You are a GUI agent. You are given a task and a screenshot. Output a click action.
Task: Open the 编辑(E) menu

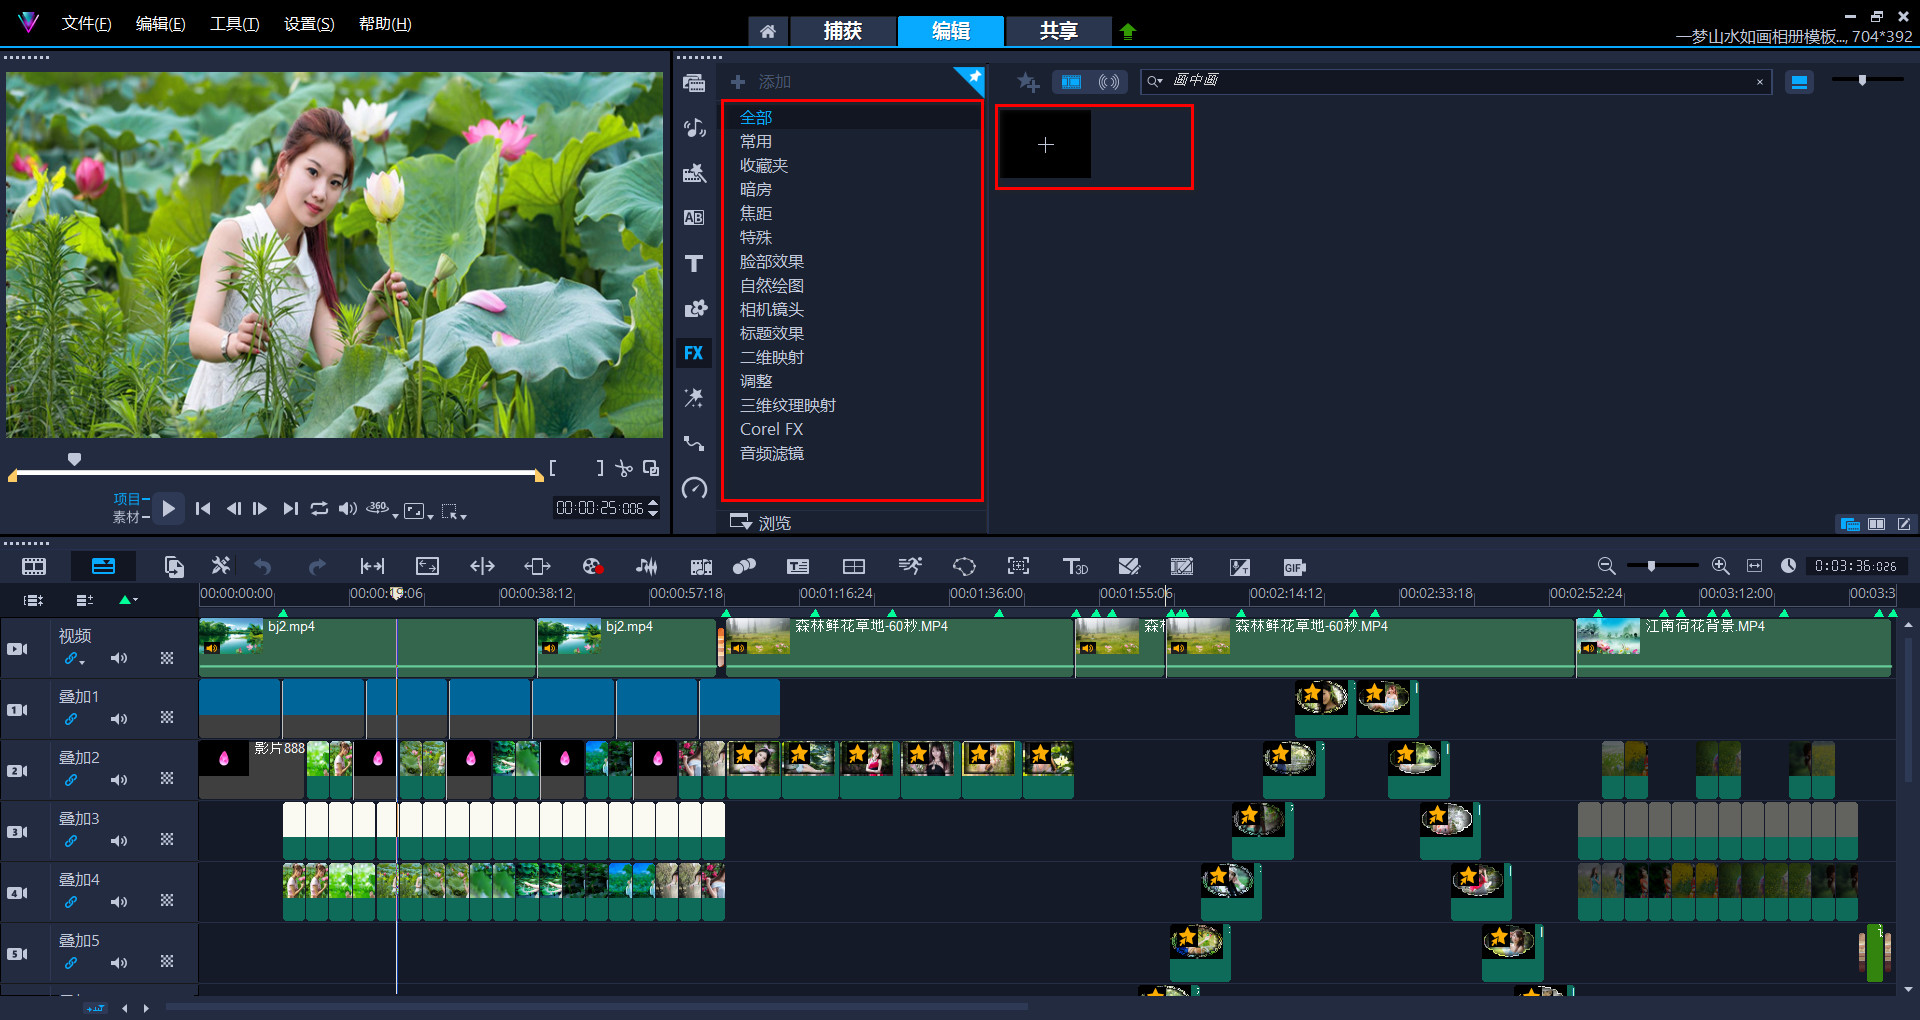click(x=160, y=24)
